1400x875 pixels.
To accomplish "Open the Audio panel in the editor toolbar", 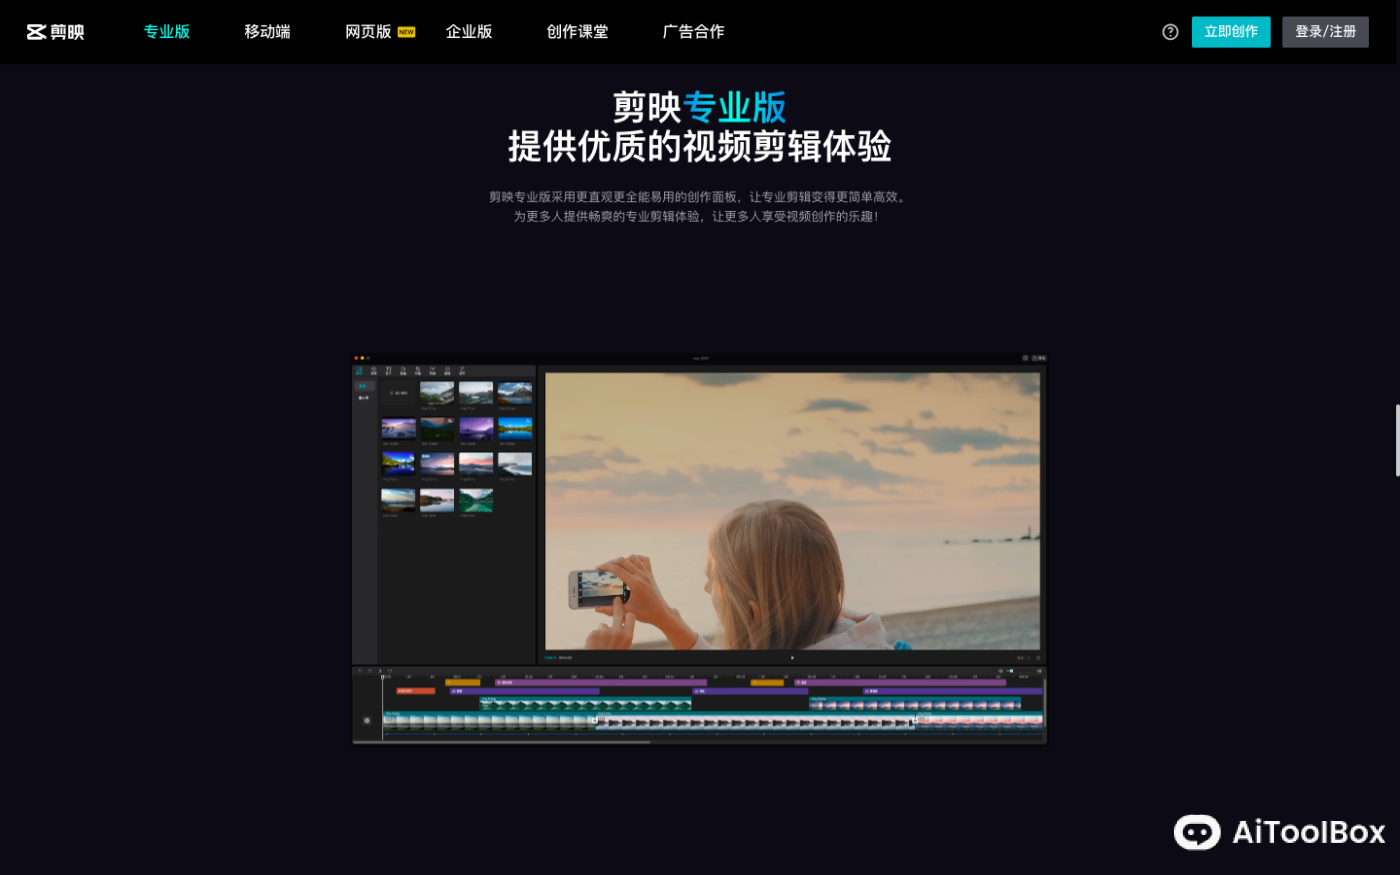I will [x=373, y=370].
